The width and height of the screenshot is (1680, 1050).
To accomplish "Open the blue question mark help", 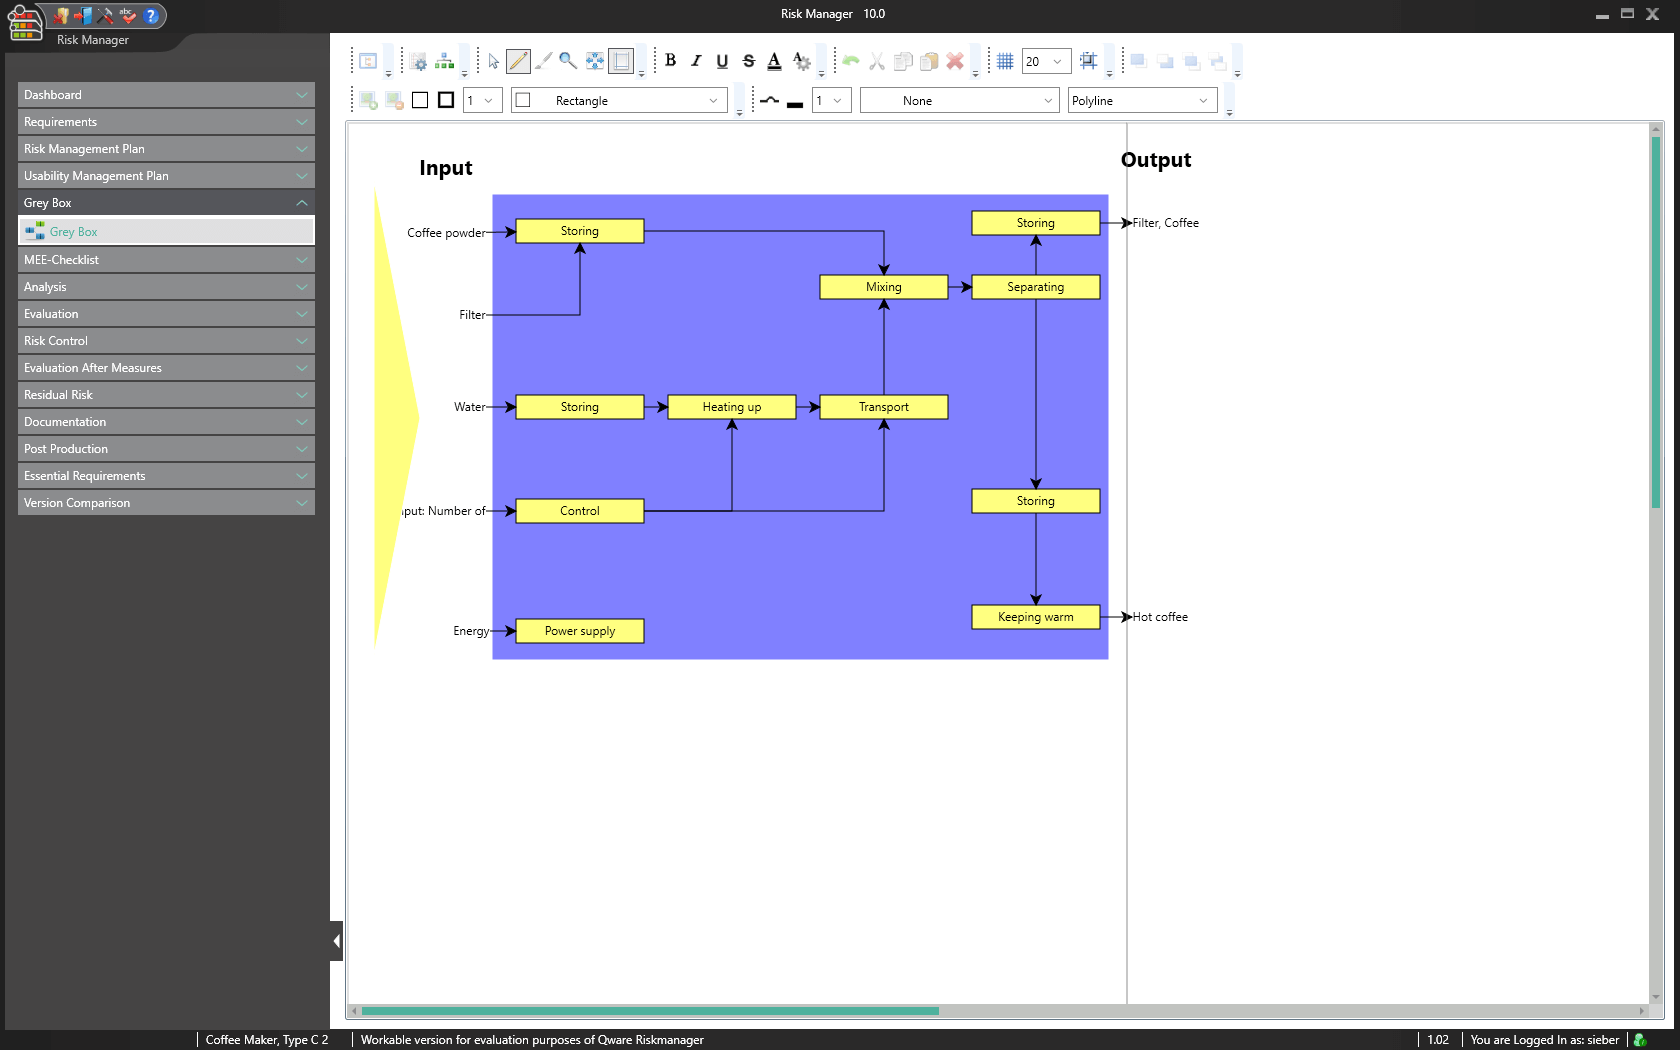I will click(151, 16).
